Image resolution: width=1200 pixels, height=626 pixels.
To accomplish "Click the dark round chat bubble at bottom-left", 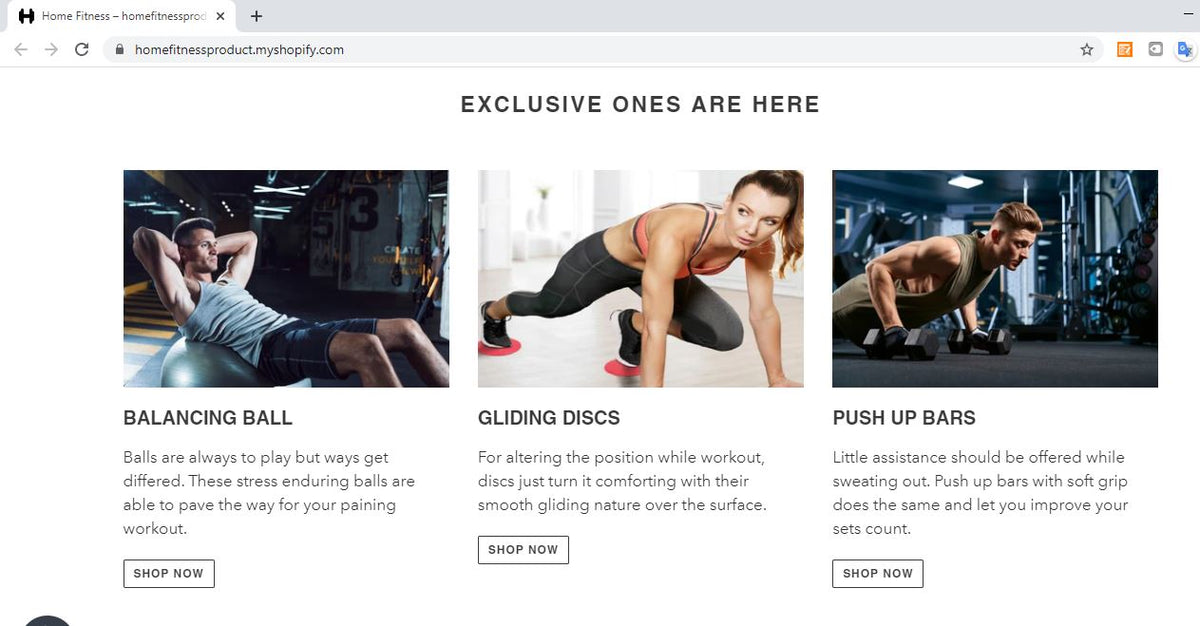I will pos(47,621).
